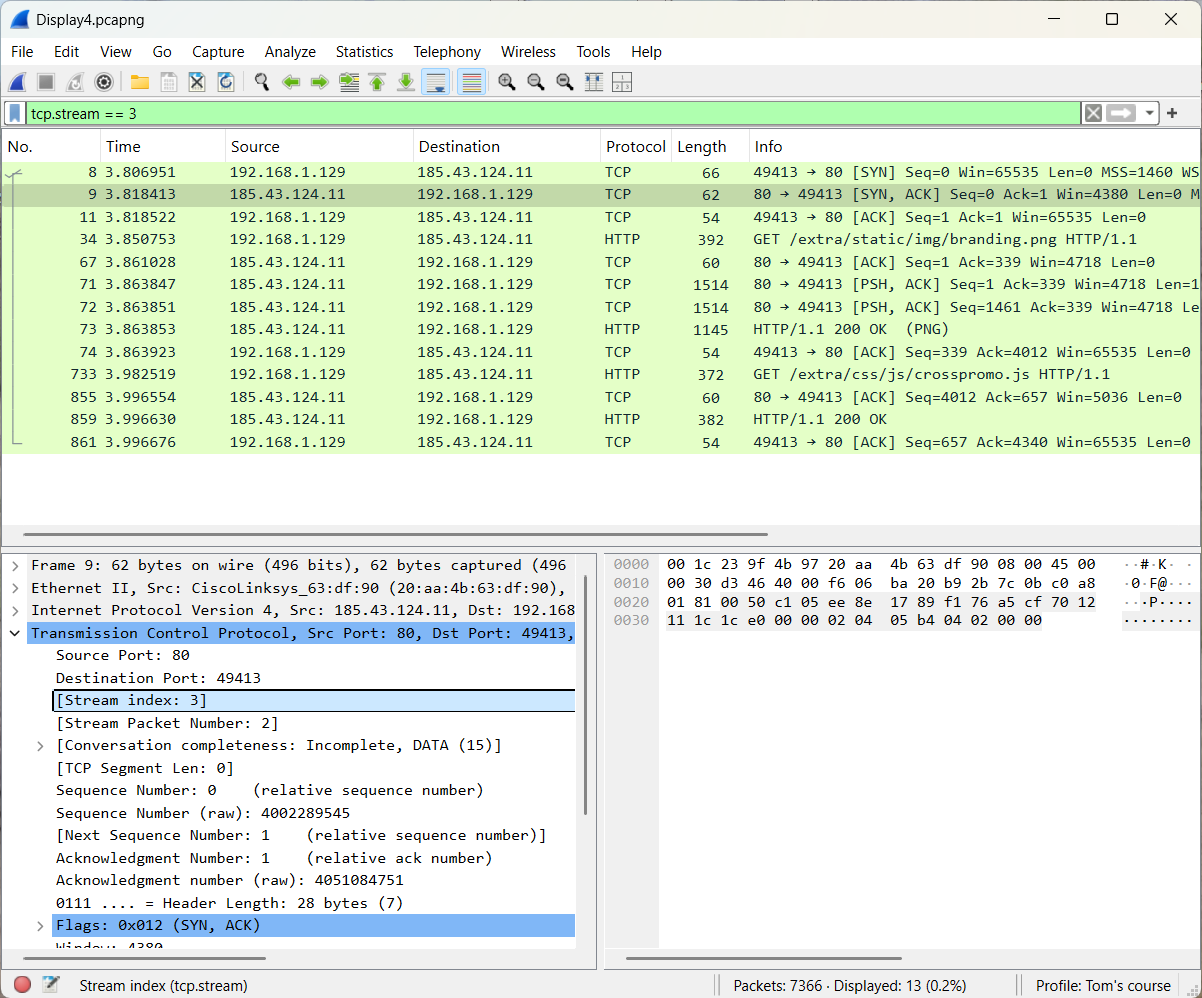Open the Wireless menu
This screenshot has width=1202, height=998.
(528, 52)
